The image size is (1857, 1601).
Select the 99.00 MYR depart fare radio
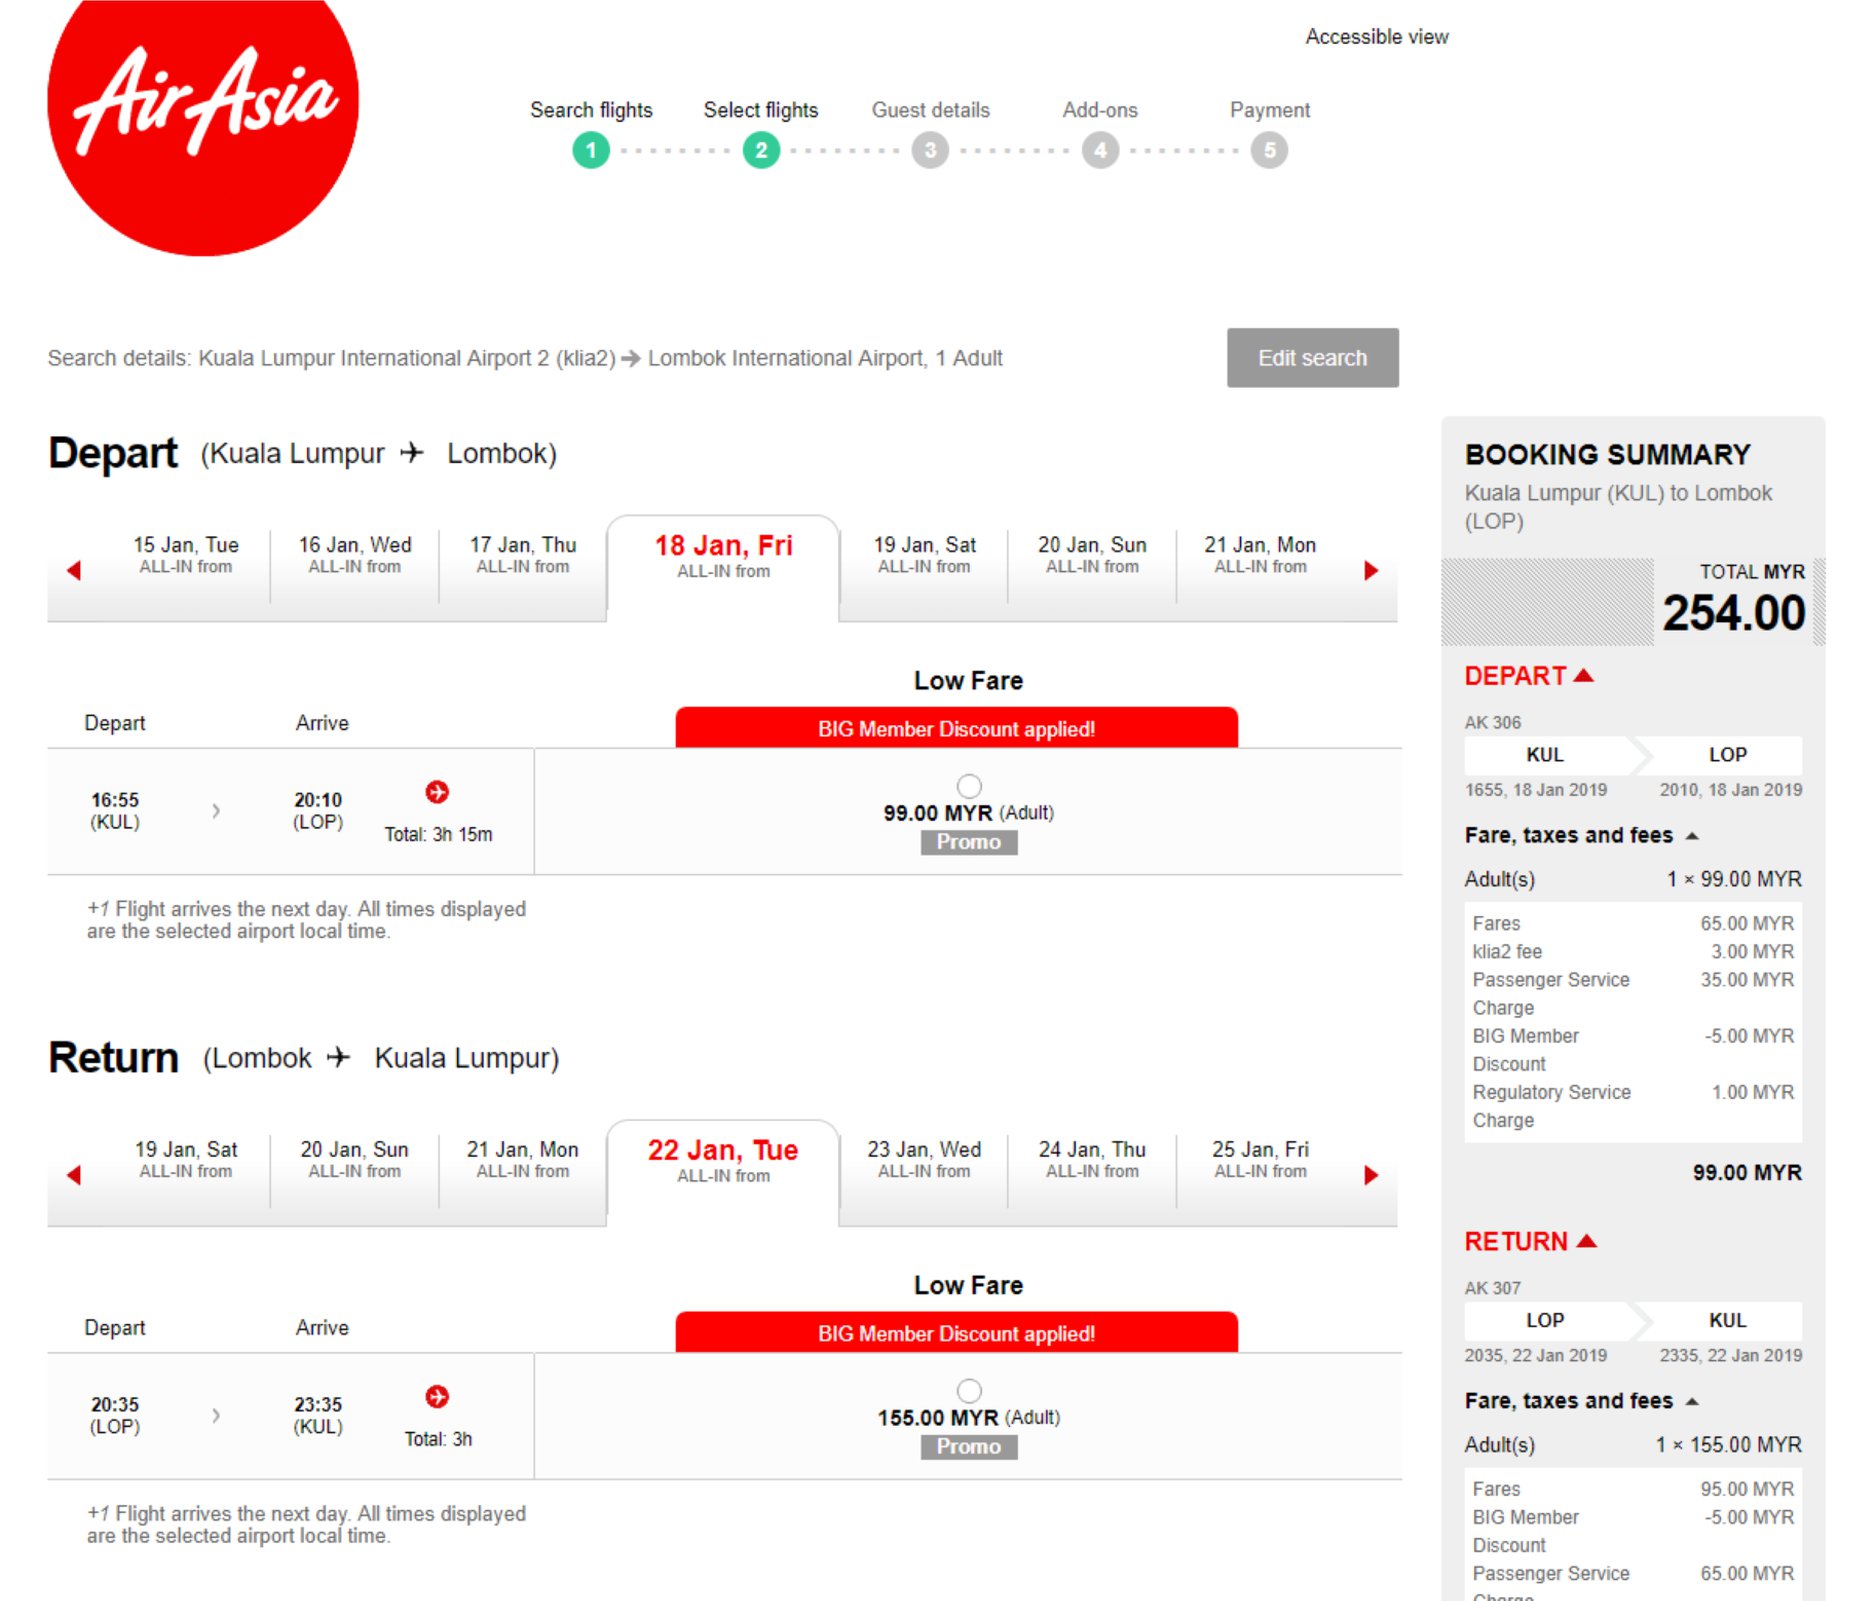969,786
